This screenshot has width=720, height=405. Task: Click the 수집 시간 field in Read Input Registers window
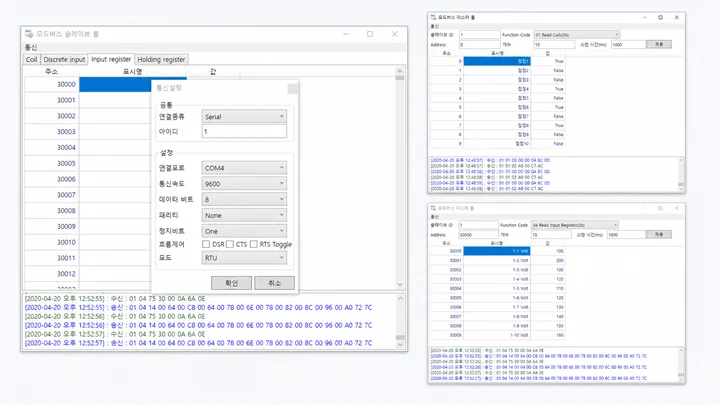(626, 235)
